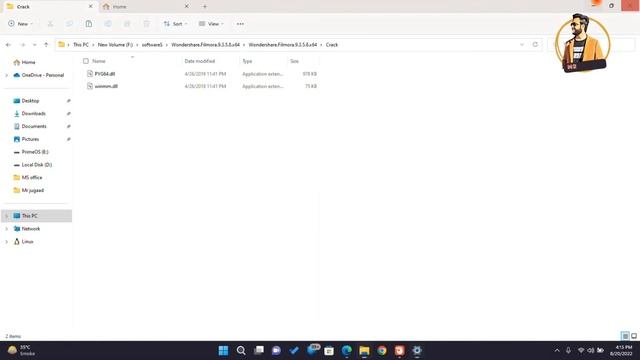Screen dimensions: 640x360
Task: Open weather widget on taskbar
Action: 21,351
